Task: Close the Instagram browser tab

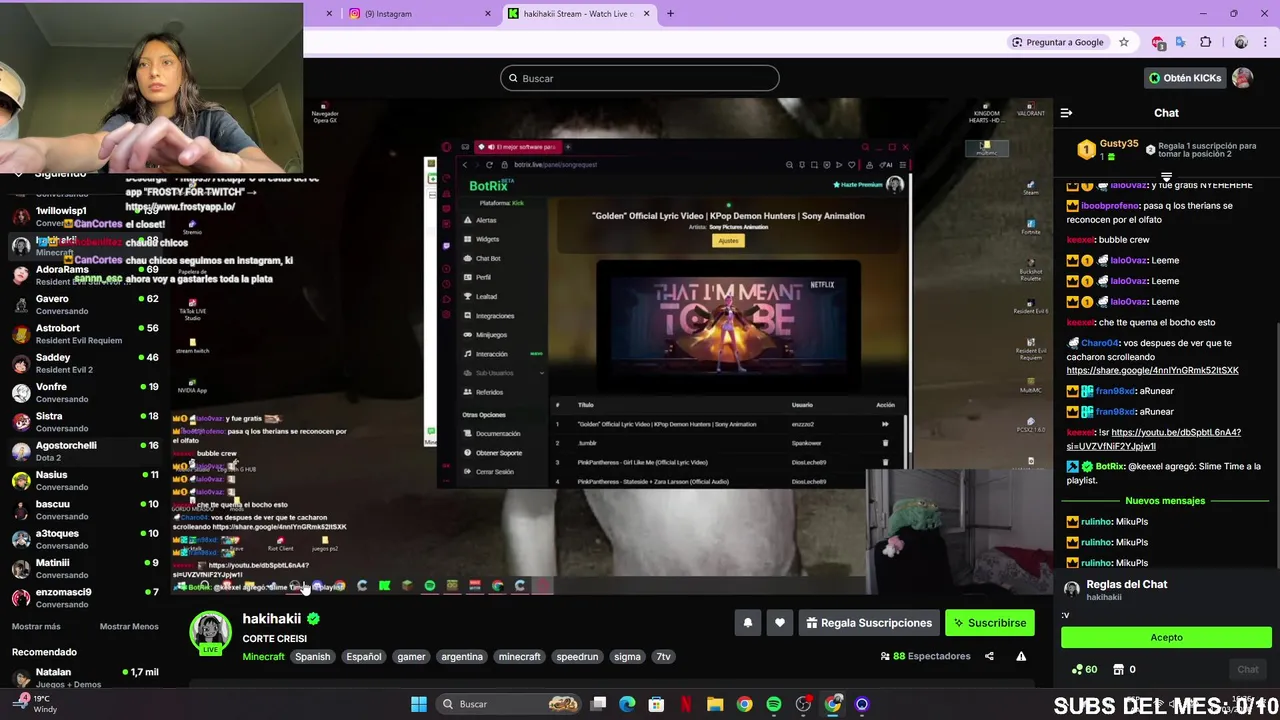Action: (488, 14)
